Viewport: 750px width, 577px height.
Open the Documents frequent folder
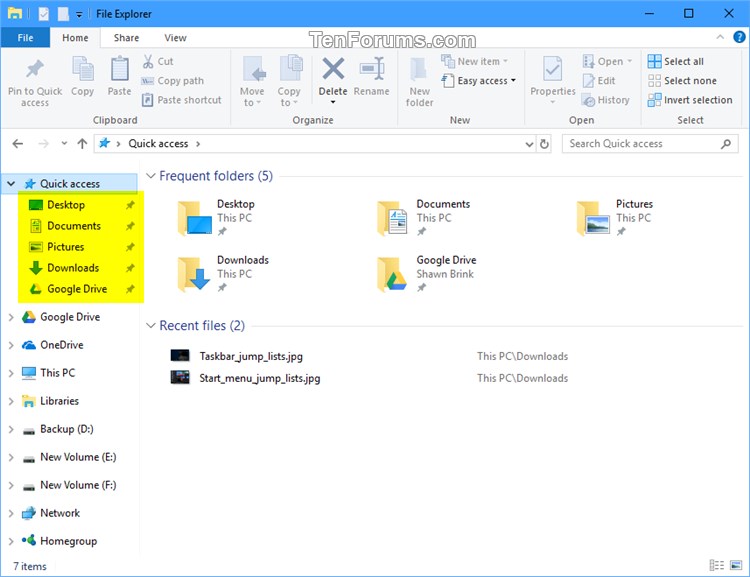tap(424, 218)
